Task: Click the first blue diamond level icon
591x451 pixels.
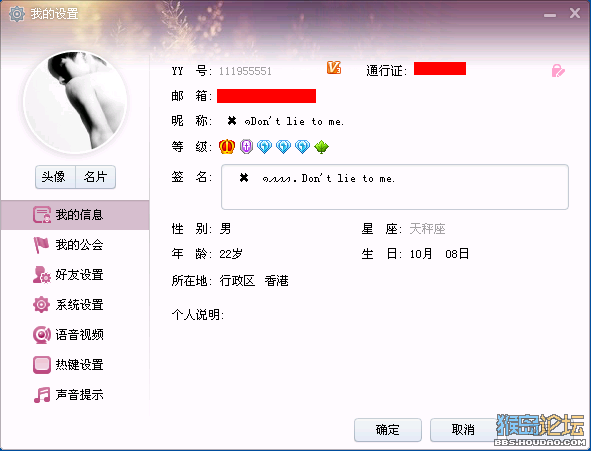Action: pyautogui.click(x=265, y=147)
